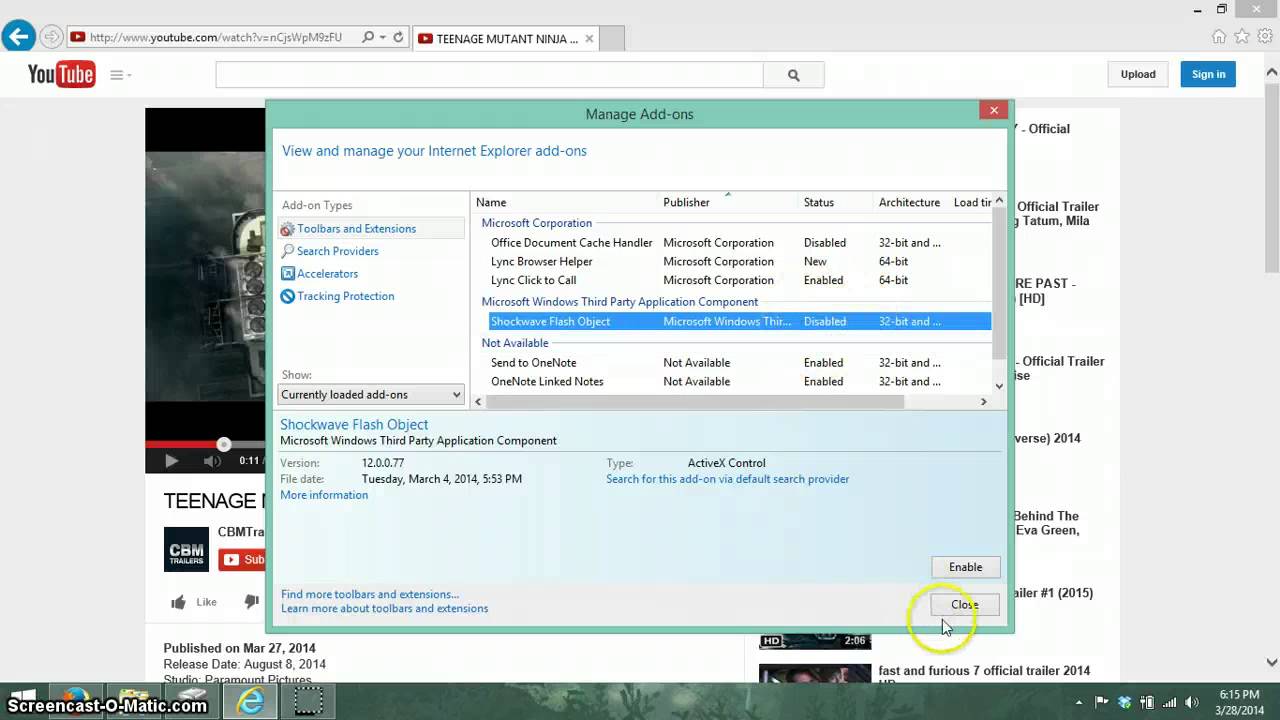Click the volume icon in the system tray
This screenshot has width=1280, height=720.
[1191, 702]
